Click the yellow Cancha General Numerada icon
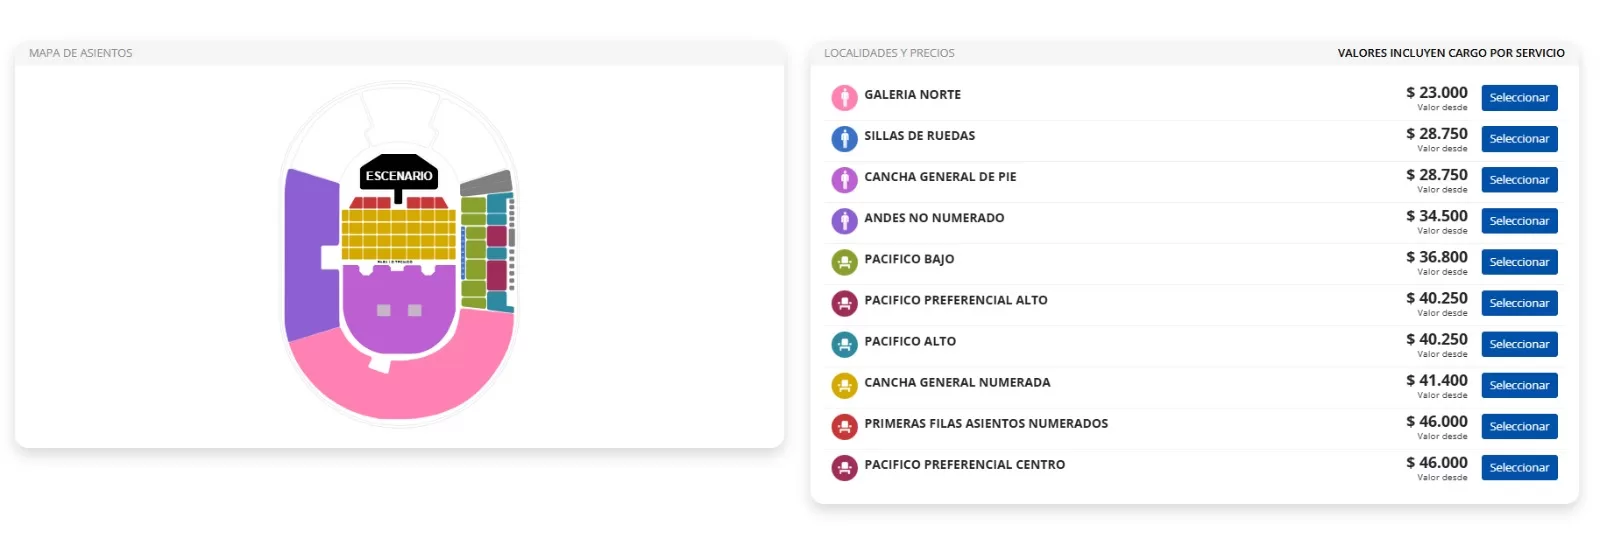Viewport: 1600px width, 538px height. coord(844,385)
